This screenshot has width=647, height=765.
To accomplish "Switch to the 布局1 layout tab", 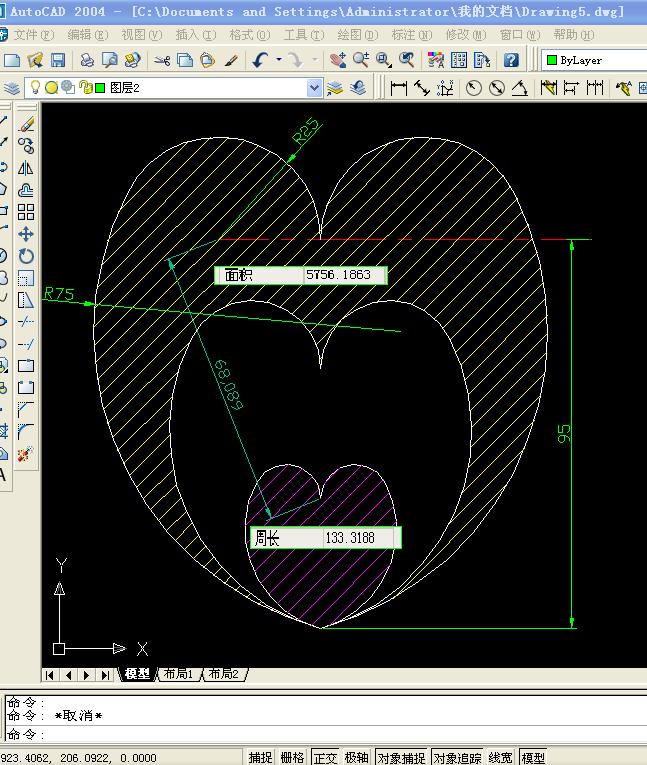I will (x=178, y=674).
